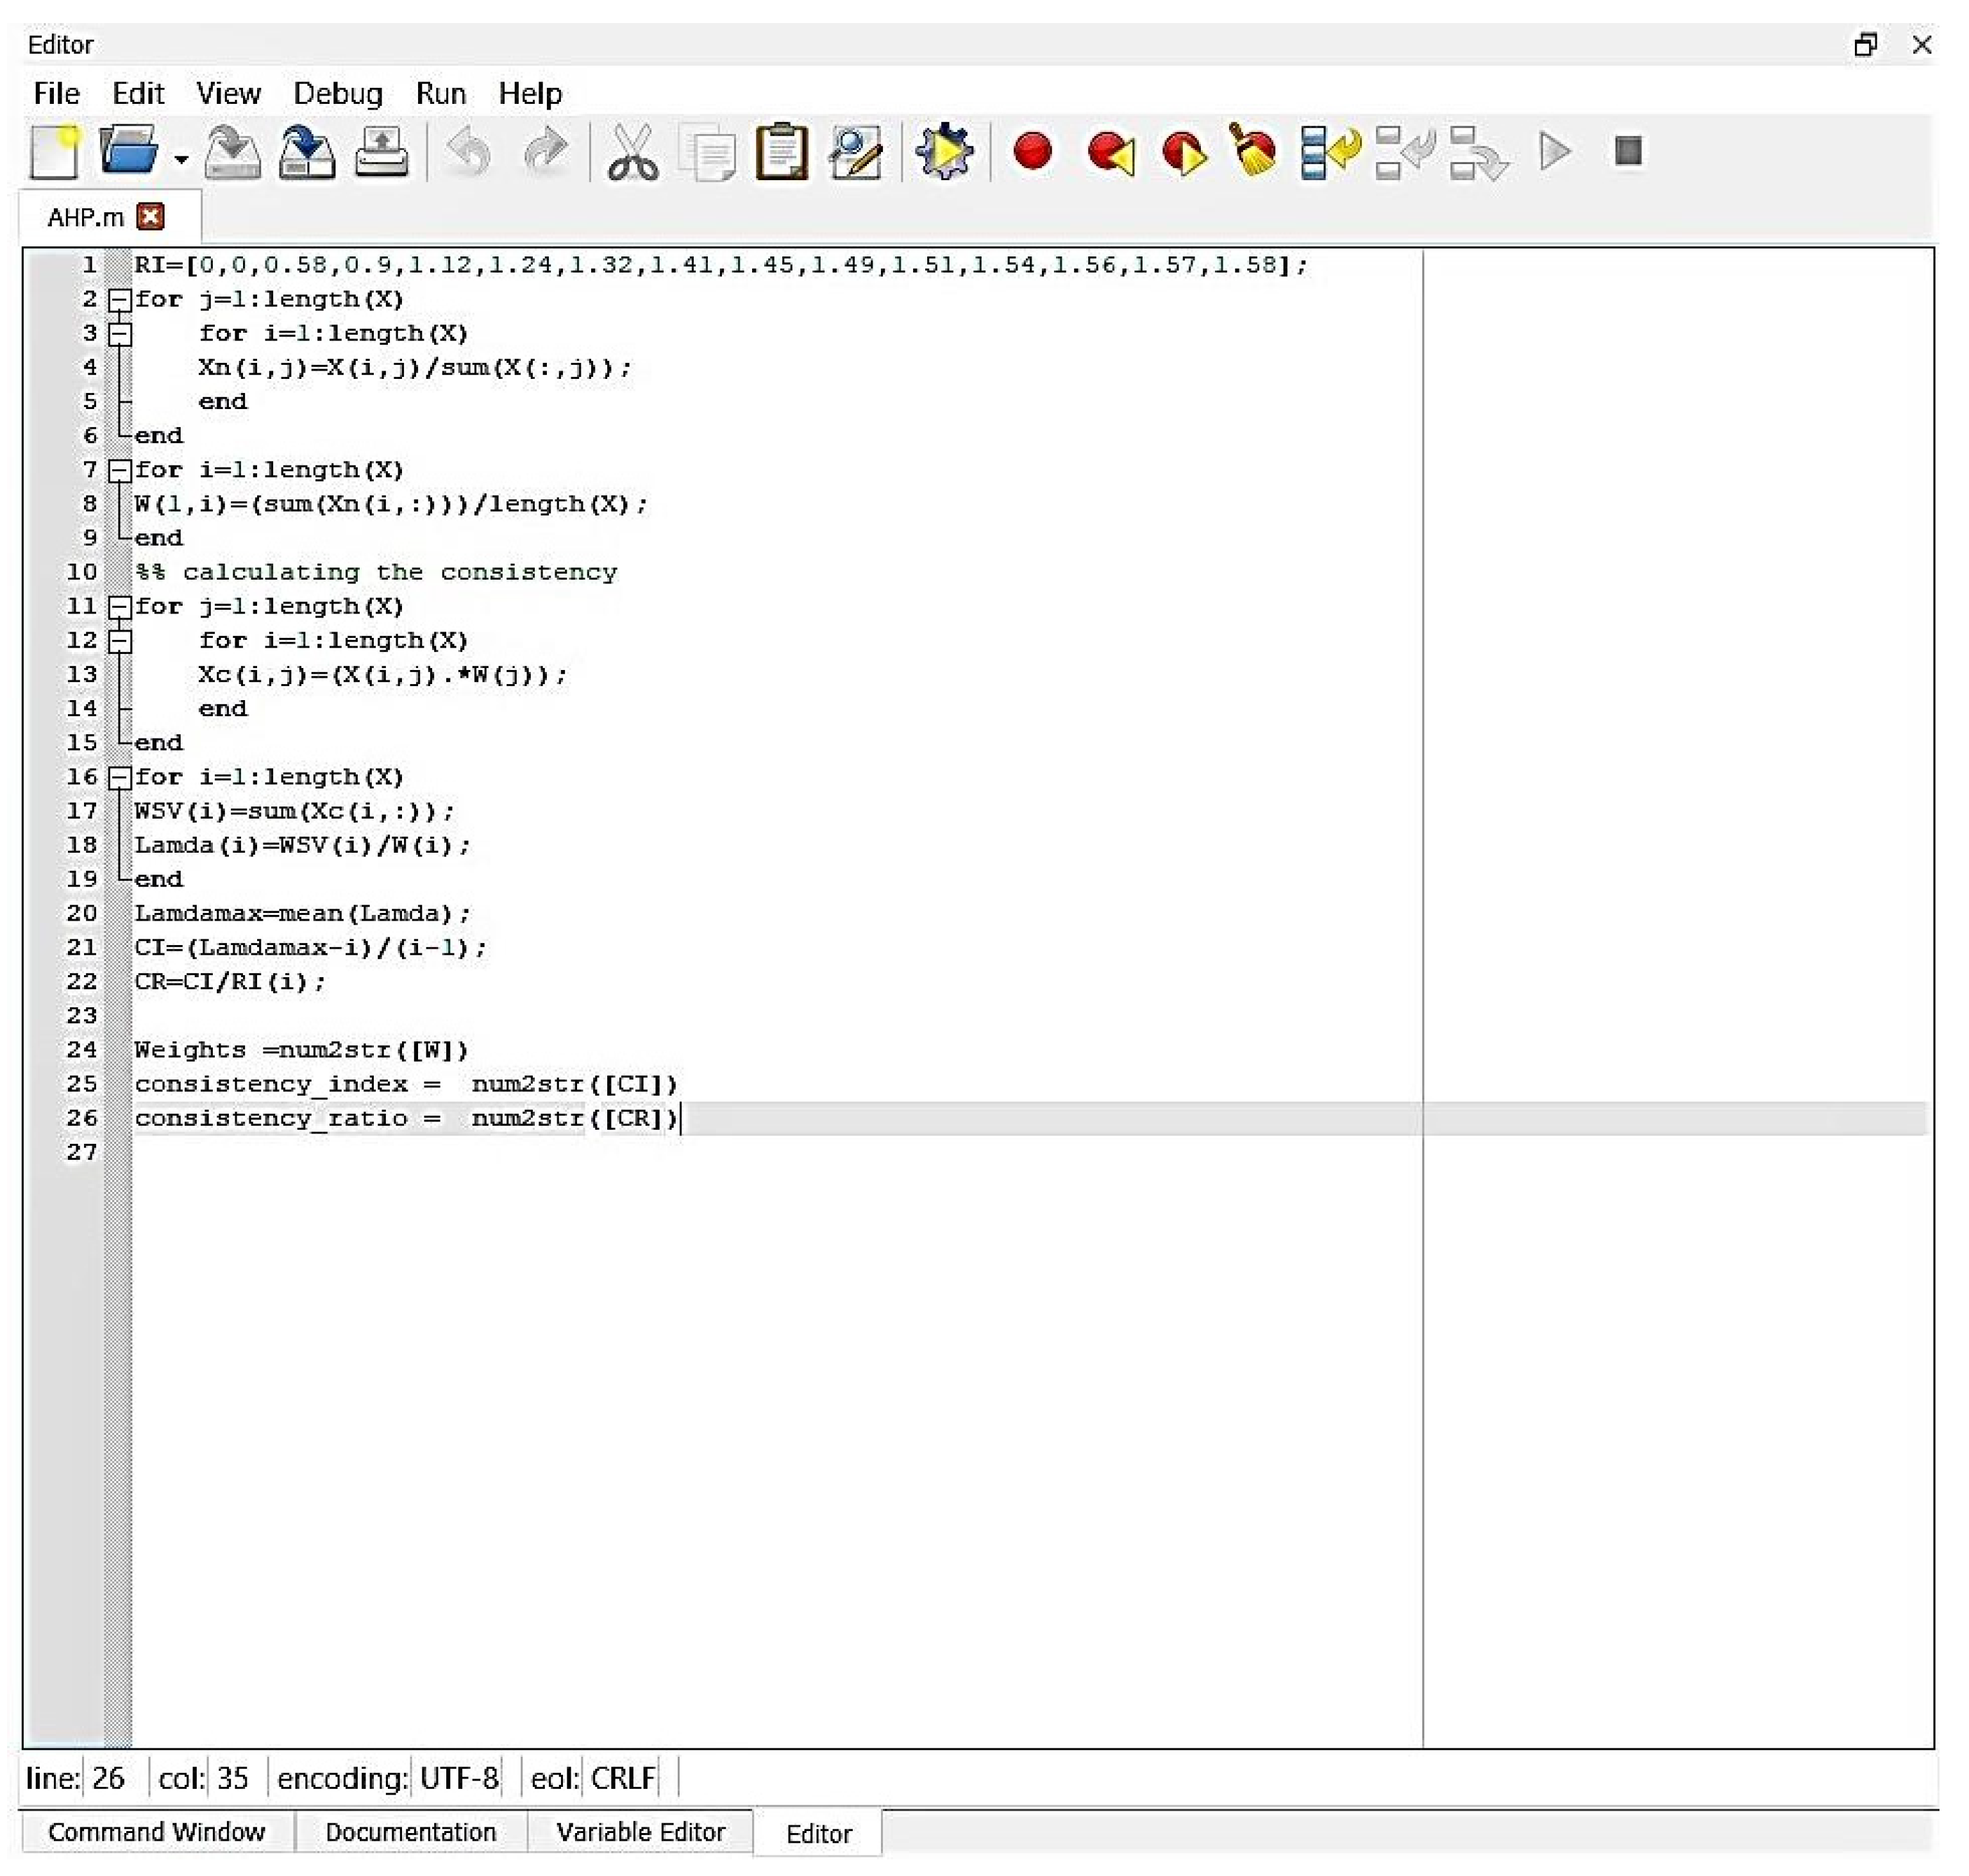Toggle breakpoint with red circle icon
Viewport: 1969px width, 1876px height.
coord(1032,152)
